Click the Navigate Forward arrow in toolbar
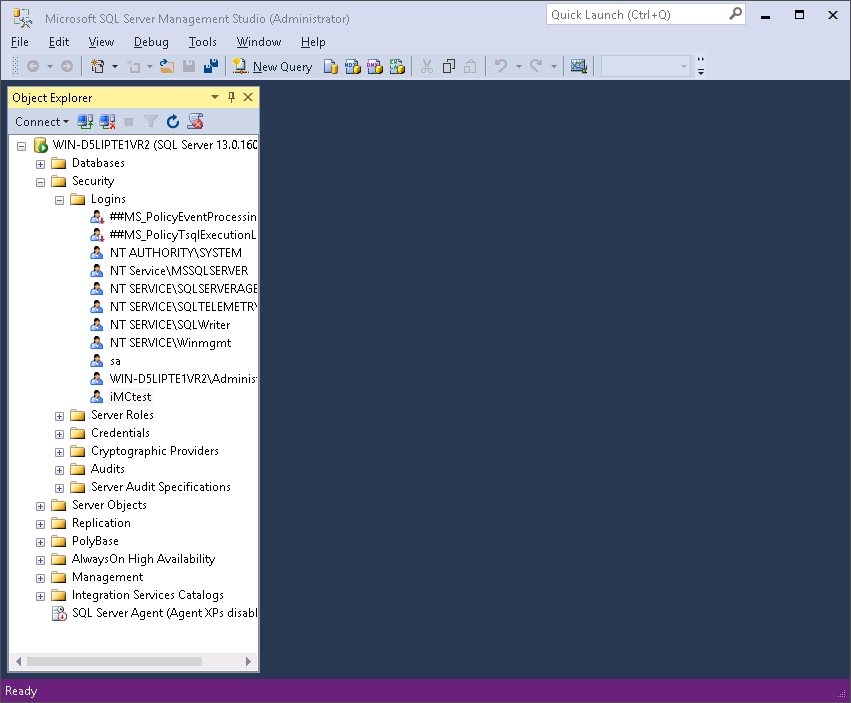The height and width of the screenshot is (703, 851). (67, 66)
